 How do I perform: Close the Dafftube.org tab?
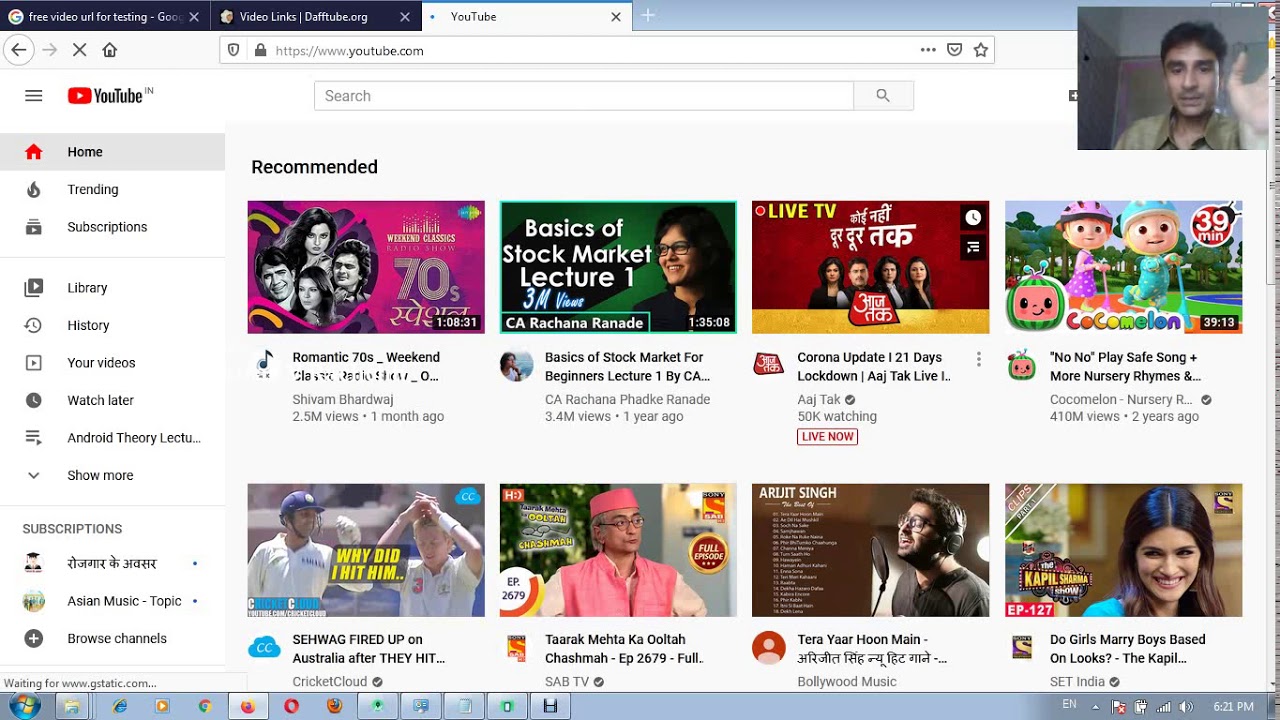(x=405, y=17)
